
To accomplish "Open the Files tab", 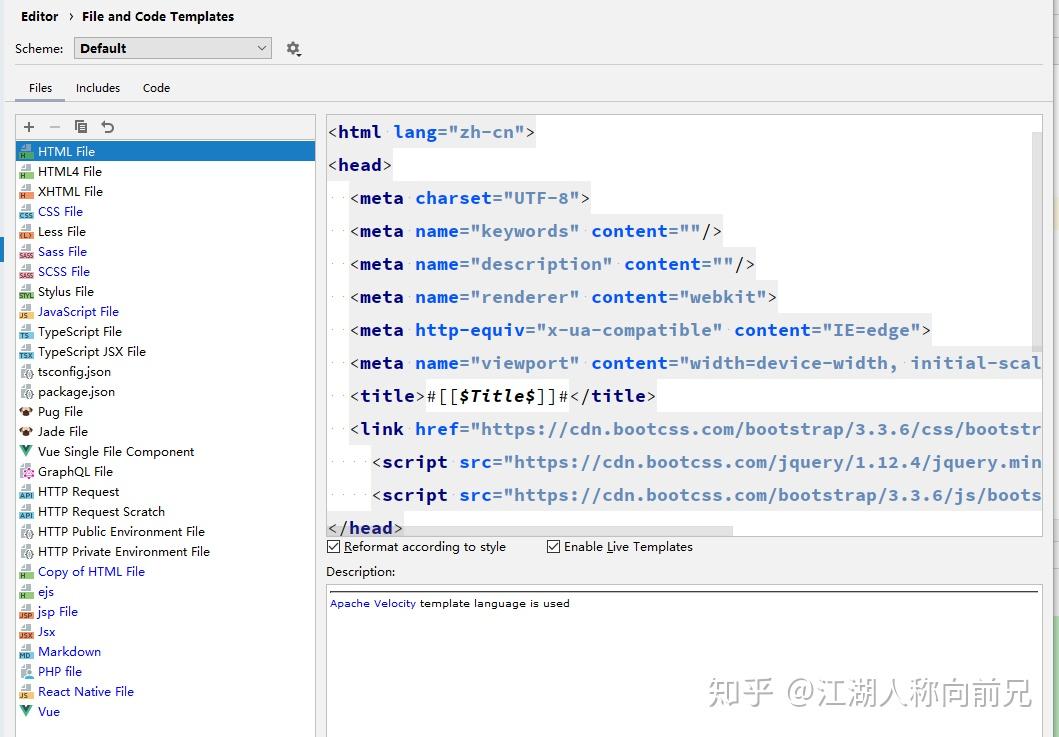I will [x=40, y=88].
